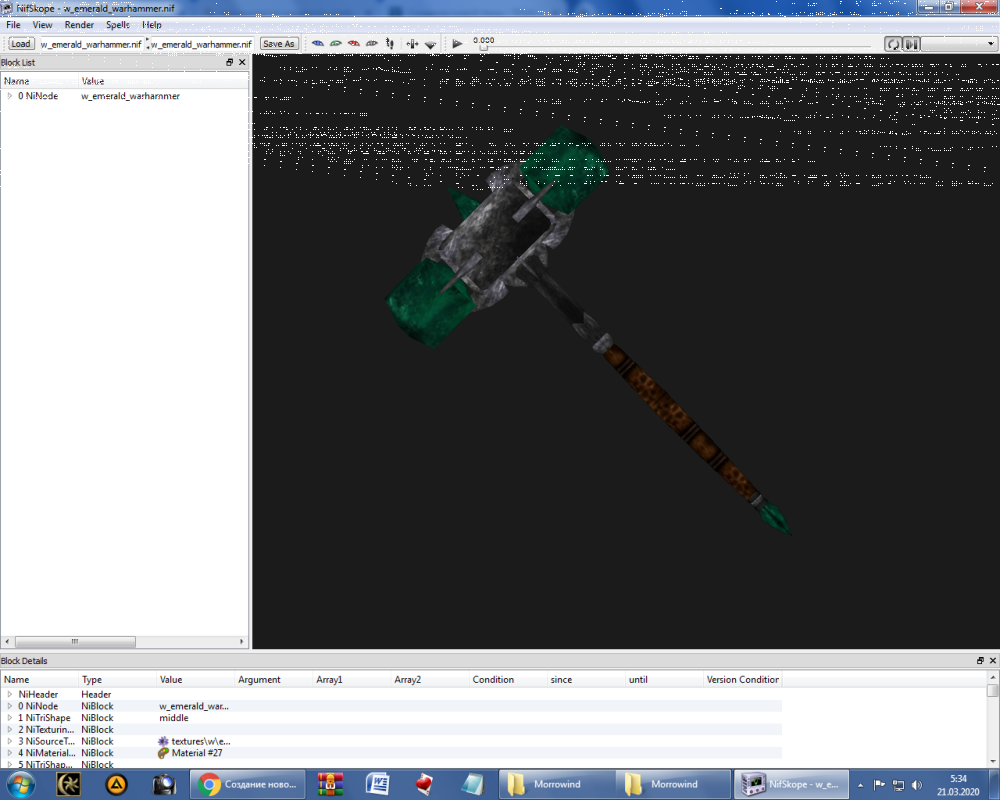
Task: Open the File menu
Action: point(13,25)
